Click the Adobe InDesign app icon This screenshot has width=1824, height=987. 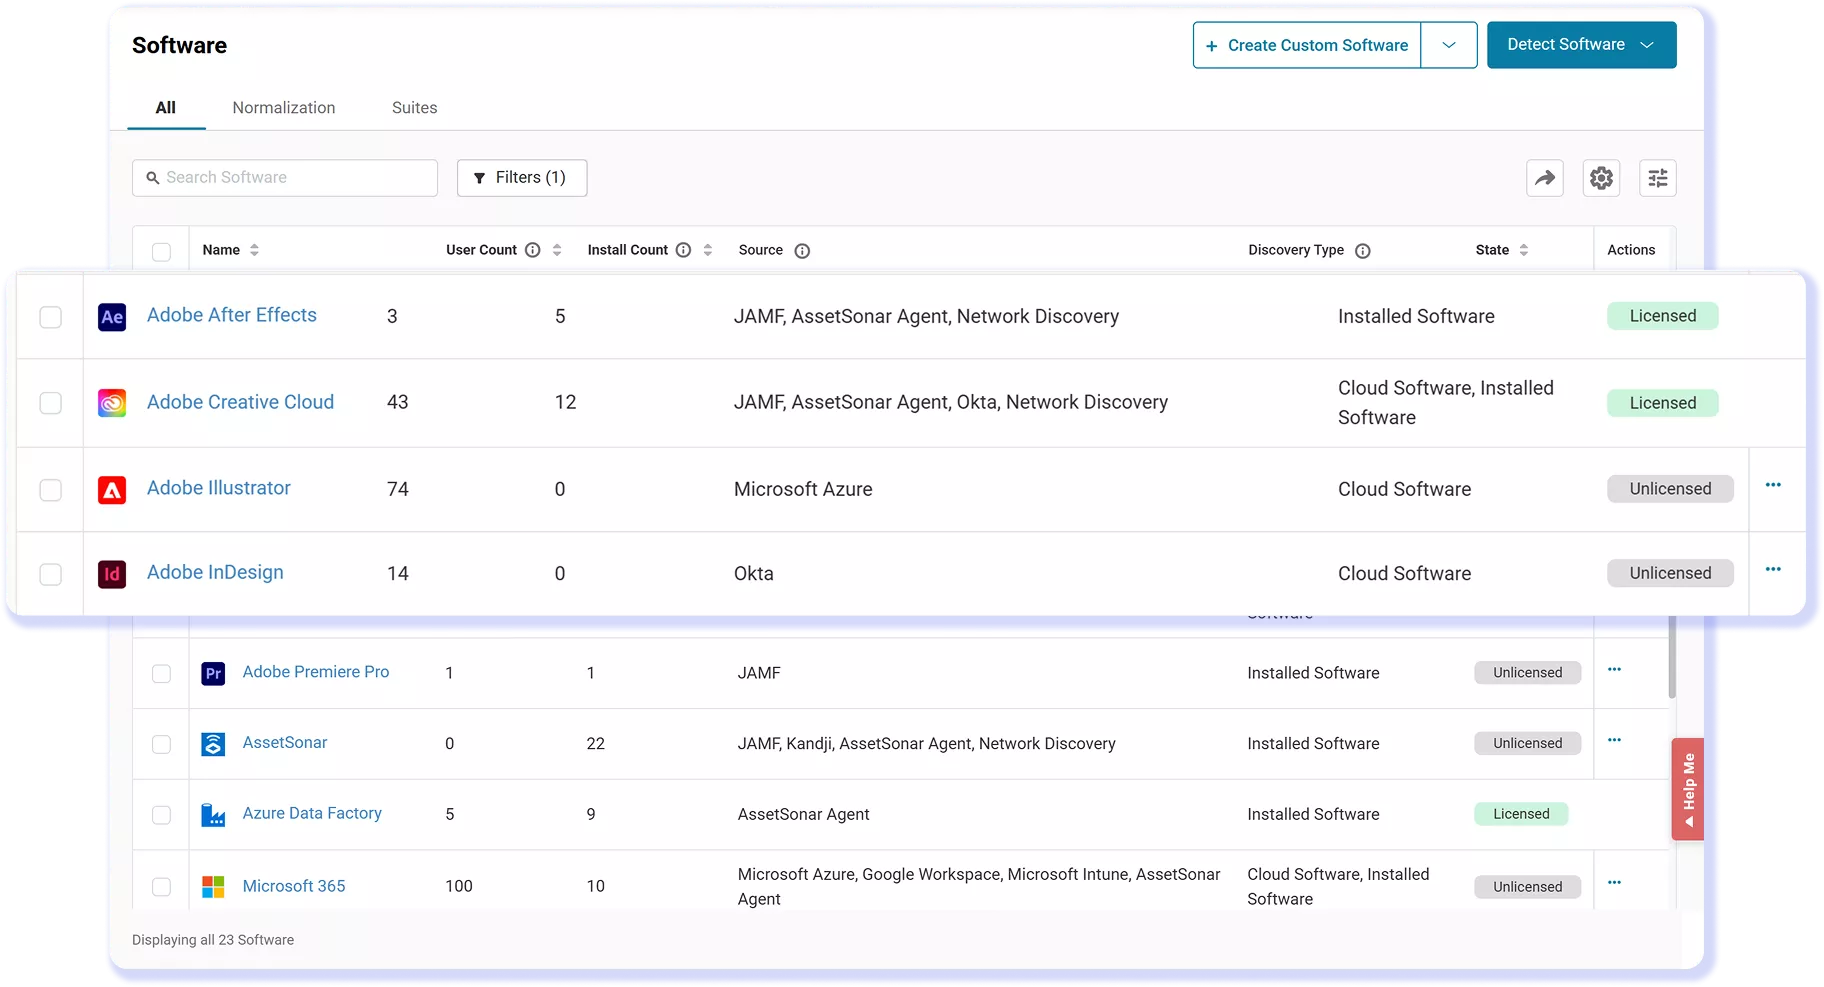point(112,574)
